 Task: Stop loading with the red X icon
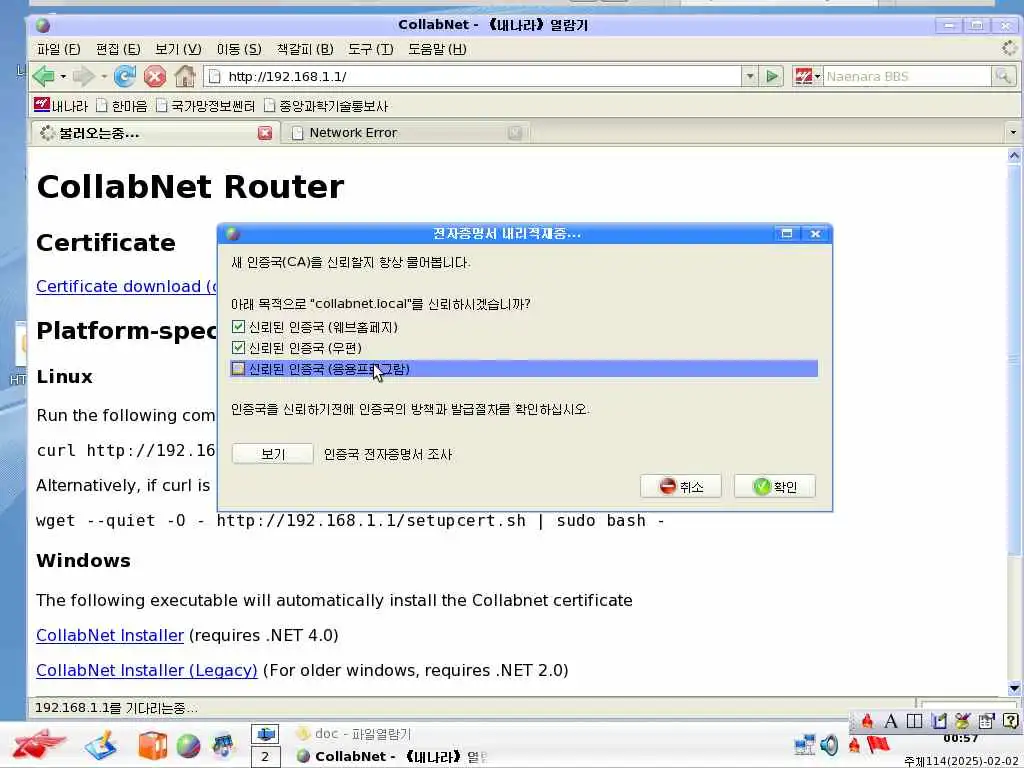coord(155,76)
